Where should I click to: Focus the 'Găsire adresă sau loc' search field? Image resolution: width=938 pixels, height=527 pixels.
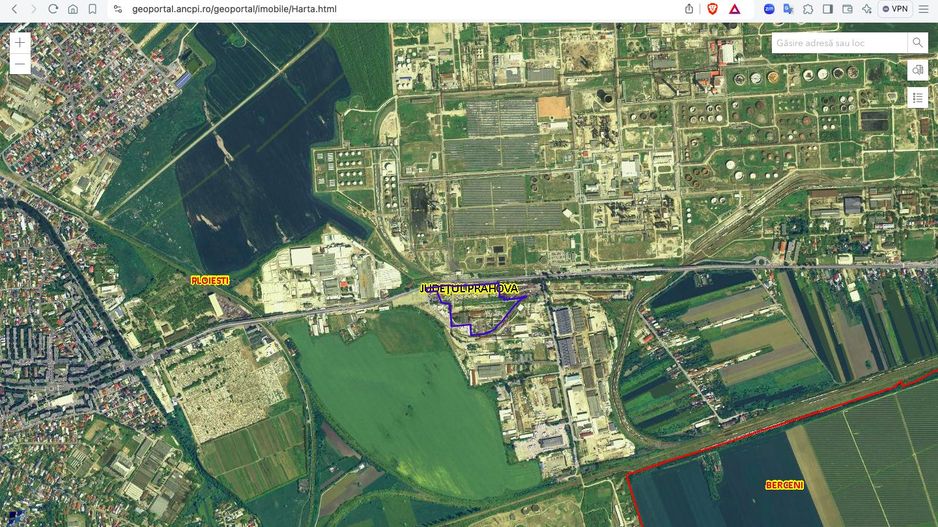[839, 43]
